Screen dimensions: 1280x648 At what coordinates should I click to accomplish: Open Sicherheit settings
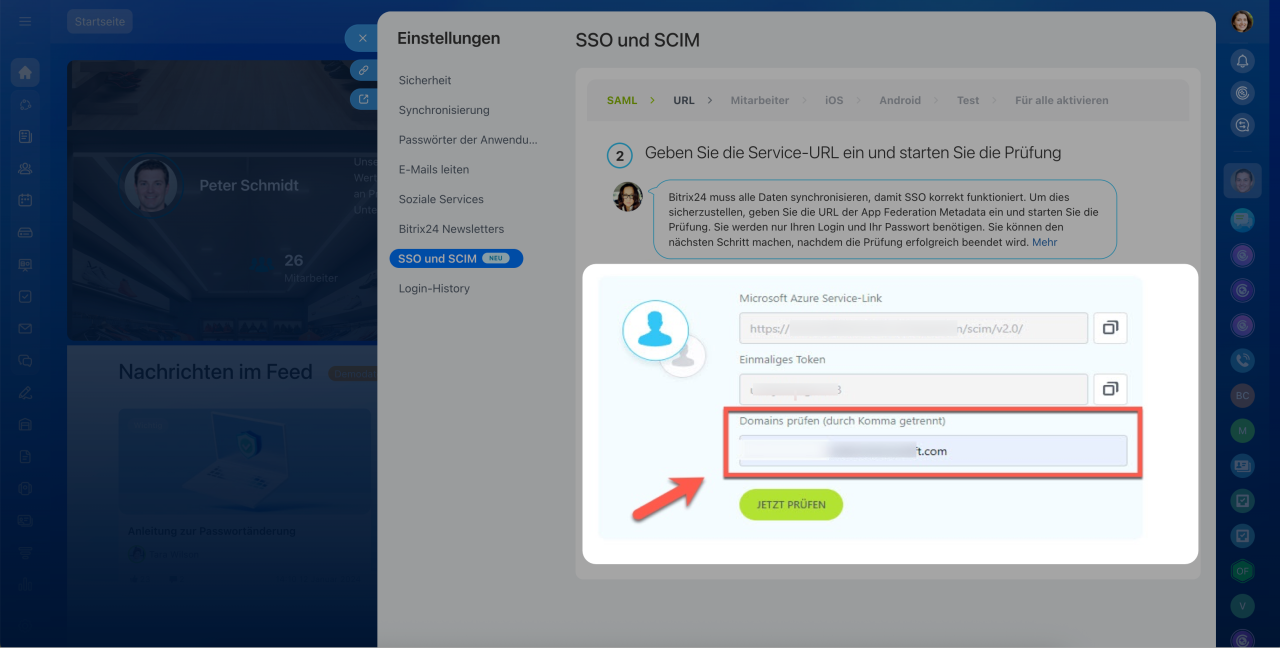tap(425, 80)
